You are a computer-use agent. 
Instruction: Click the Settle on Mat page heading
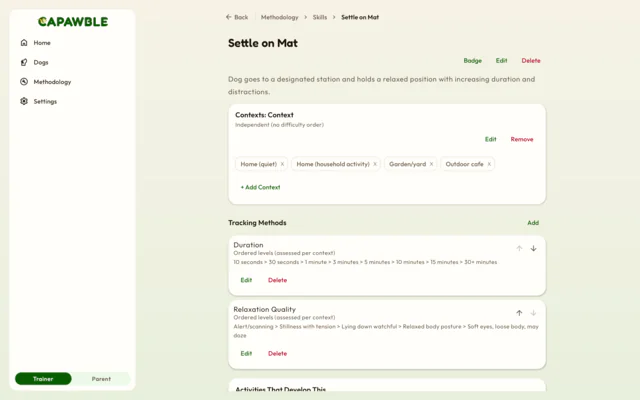click(x=263, y=43)
